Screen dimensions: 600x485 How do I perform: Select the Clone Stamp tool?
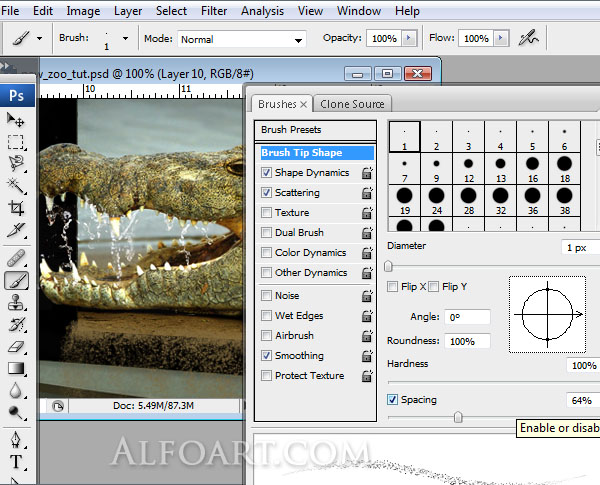pyautogui.click(x=16, y=302)
